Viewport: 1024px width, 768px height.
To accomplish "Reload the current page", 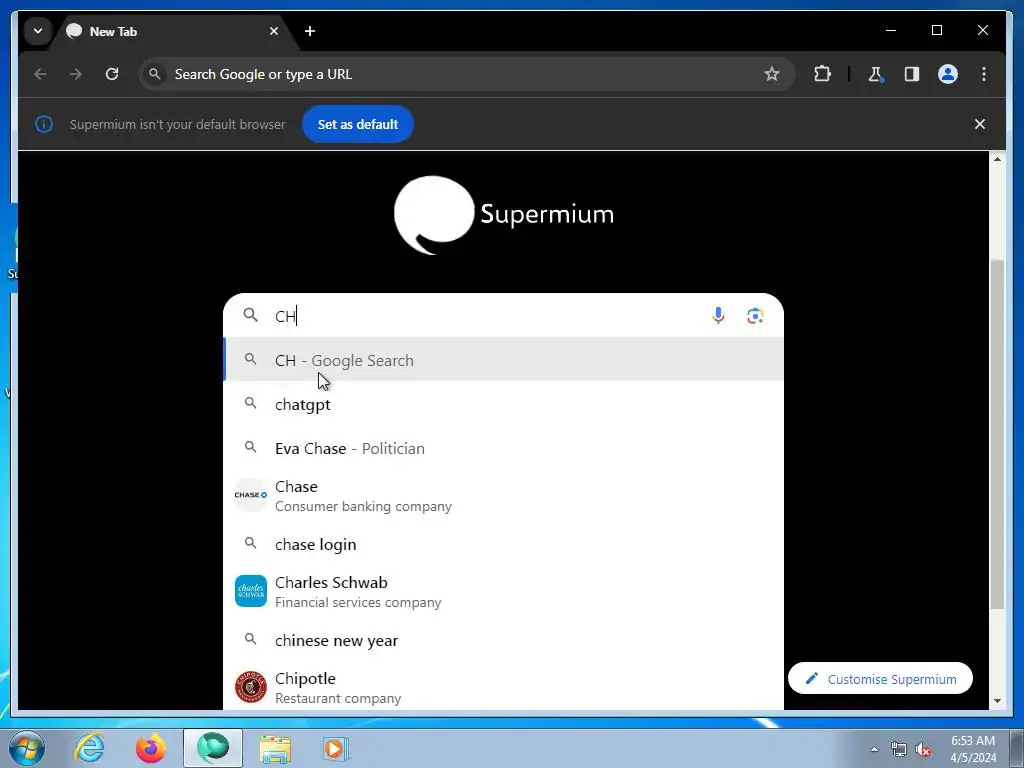I will (112, 74).
